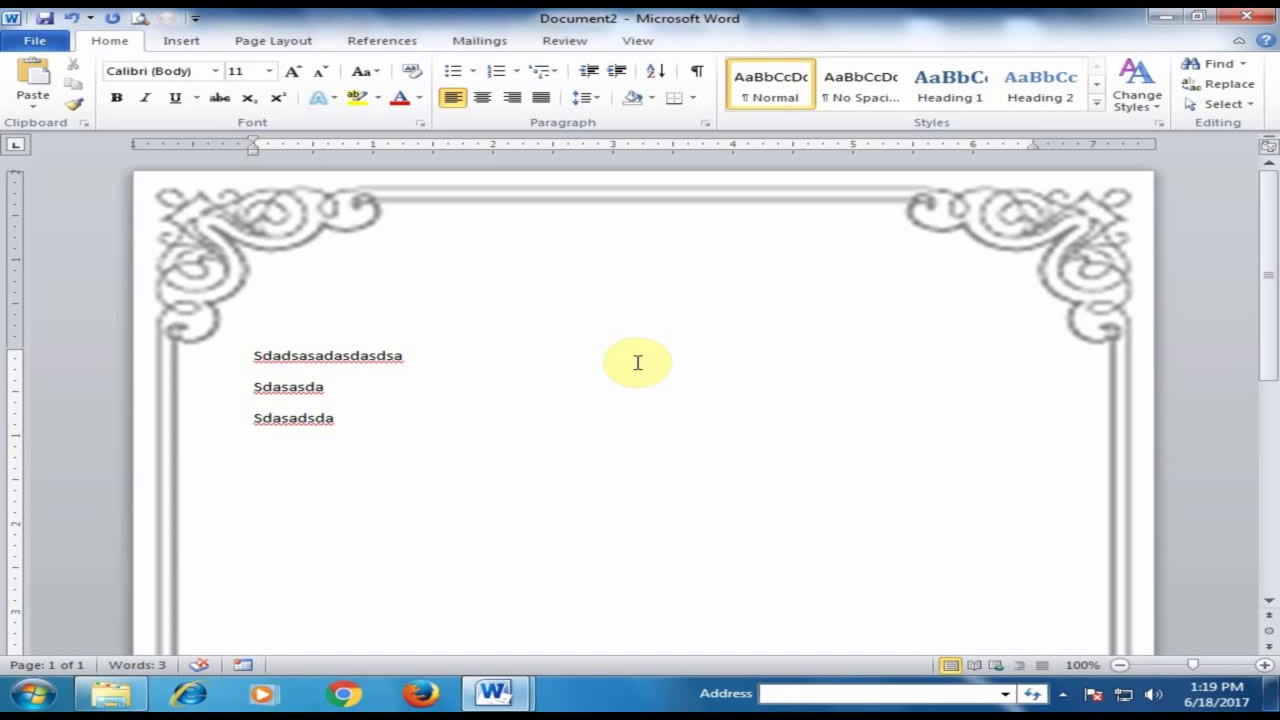Screen dimensions: 1280x720
Task: Apply subscript formatting
Action: [x=248, y=97]
